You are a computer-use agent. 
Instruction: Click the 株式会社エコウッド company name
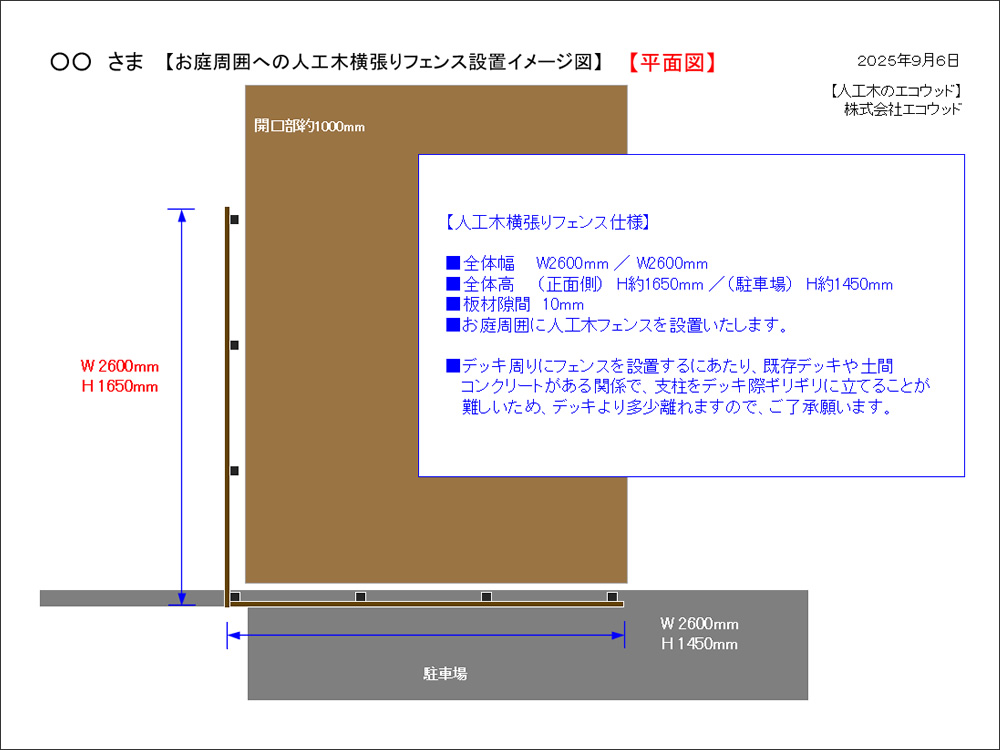click(x=902, y=109)
